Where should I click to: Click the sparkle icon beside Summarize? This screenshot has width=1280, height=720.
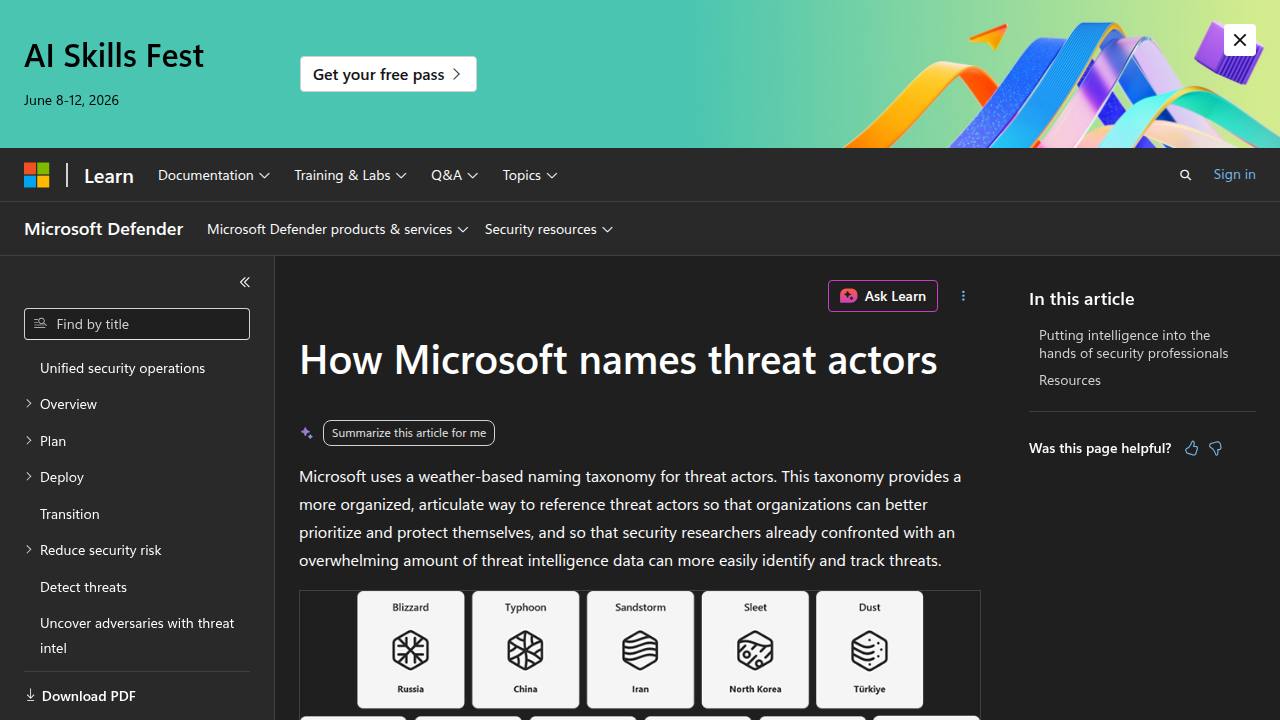[x=307, y=433]
